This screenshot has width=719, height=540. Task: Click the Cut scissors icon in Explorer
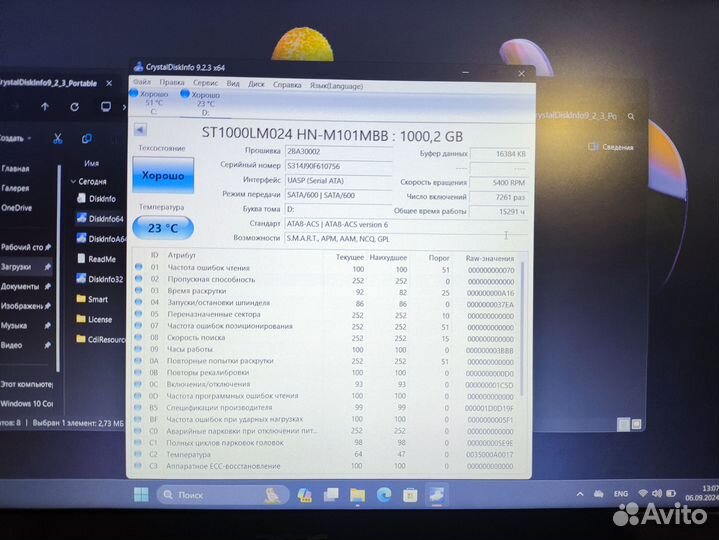pyautogui.click(x=58, y=138)
